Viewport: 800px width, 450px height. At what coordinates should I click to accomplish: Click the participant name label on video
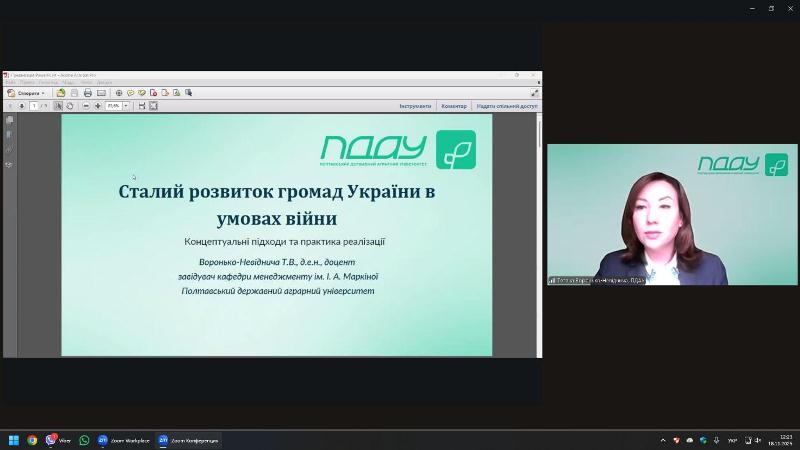597,280
